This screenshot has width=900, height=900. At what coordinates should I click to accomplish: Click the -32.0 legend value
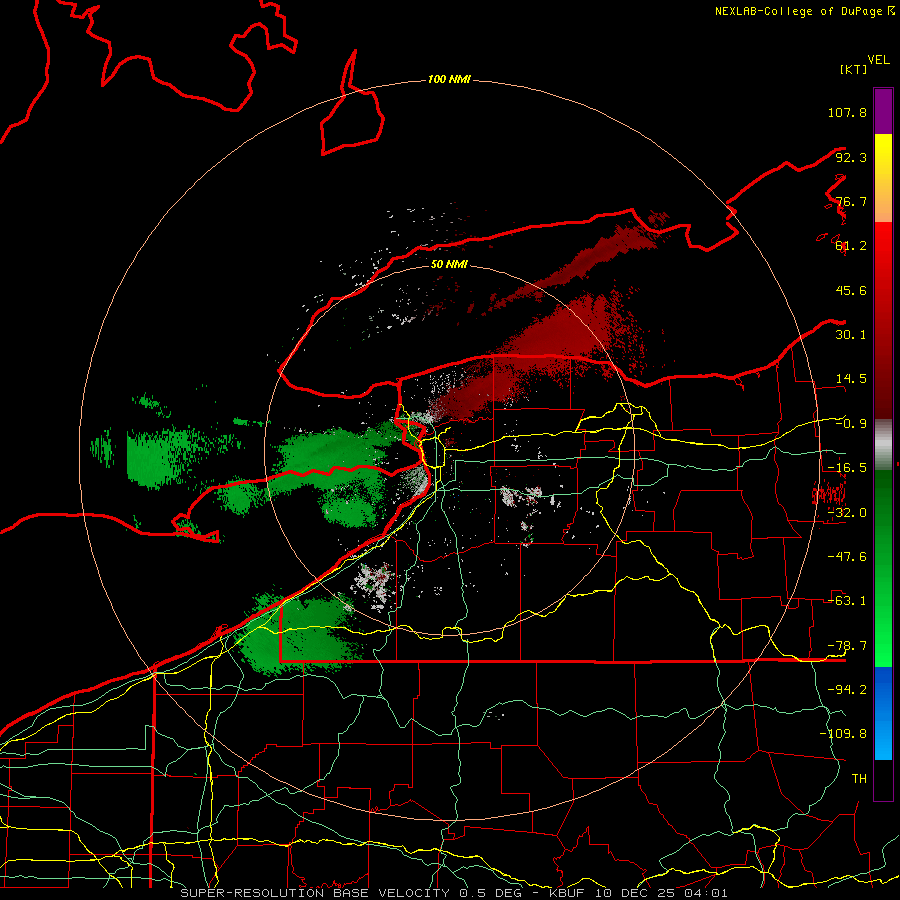coord(847,513)
